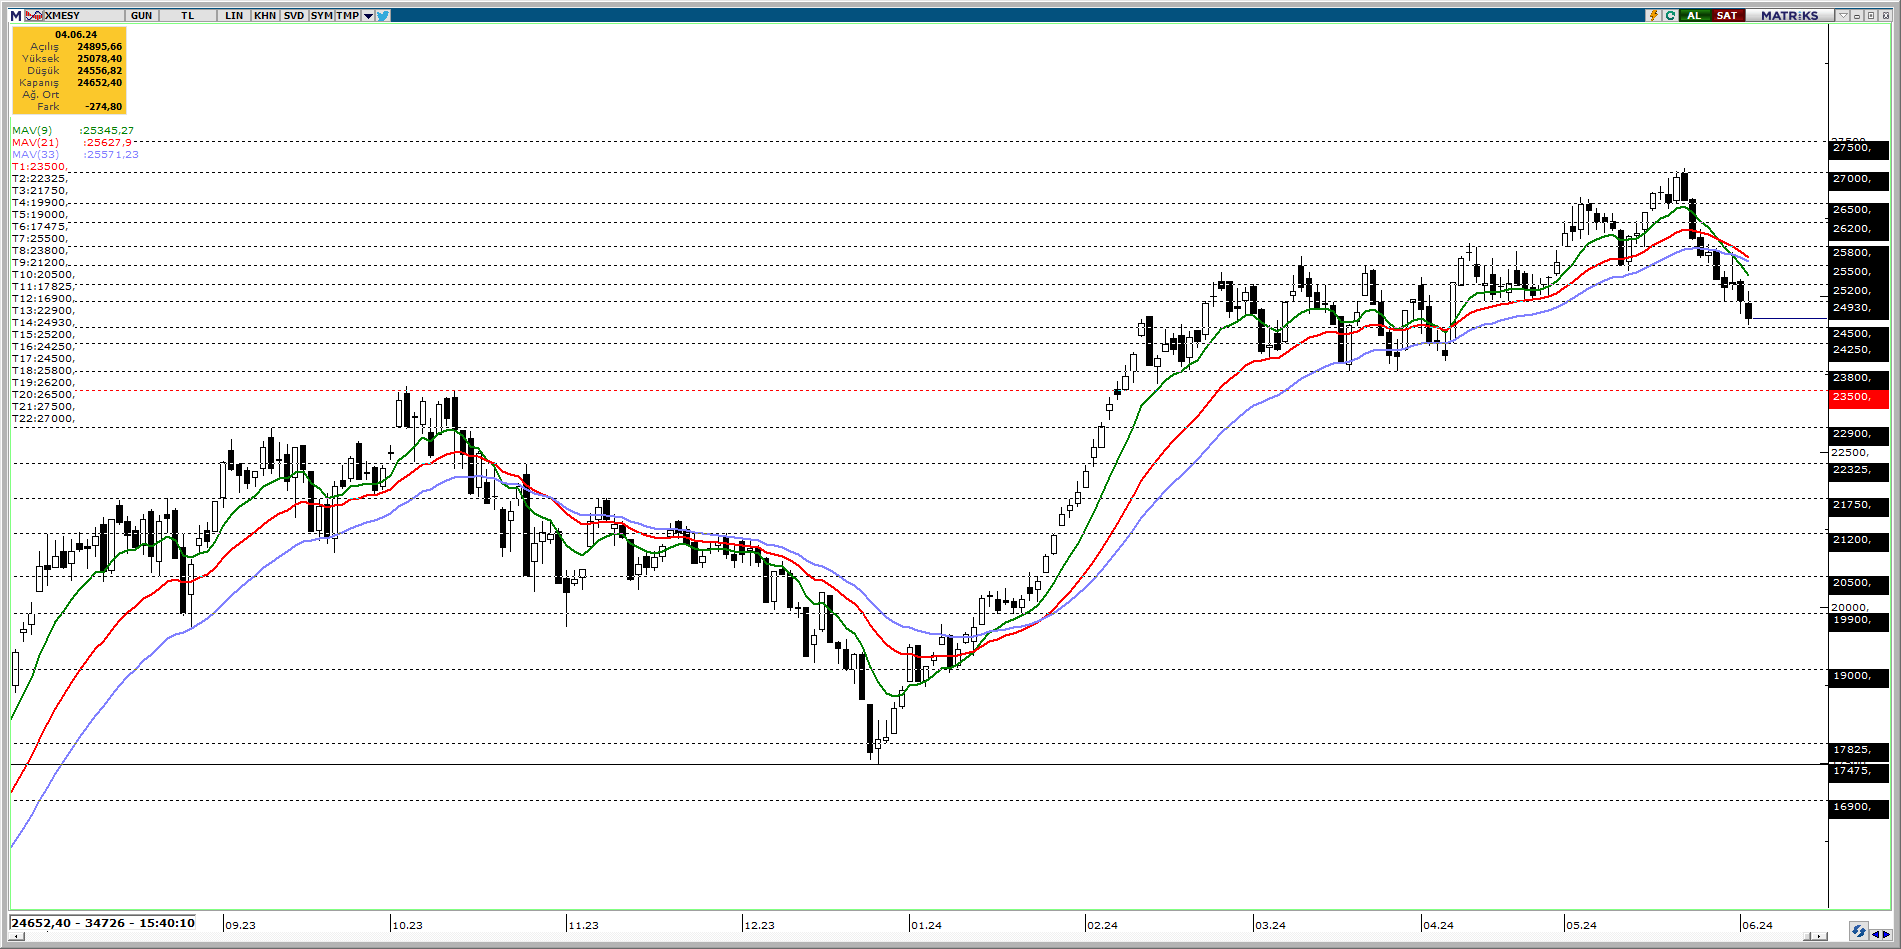Viewport: 1901px width, 949px height.
Task: Select the SYM toolbar item
Action: tap(321, 15)
